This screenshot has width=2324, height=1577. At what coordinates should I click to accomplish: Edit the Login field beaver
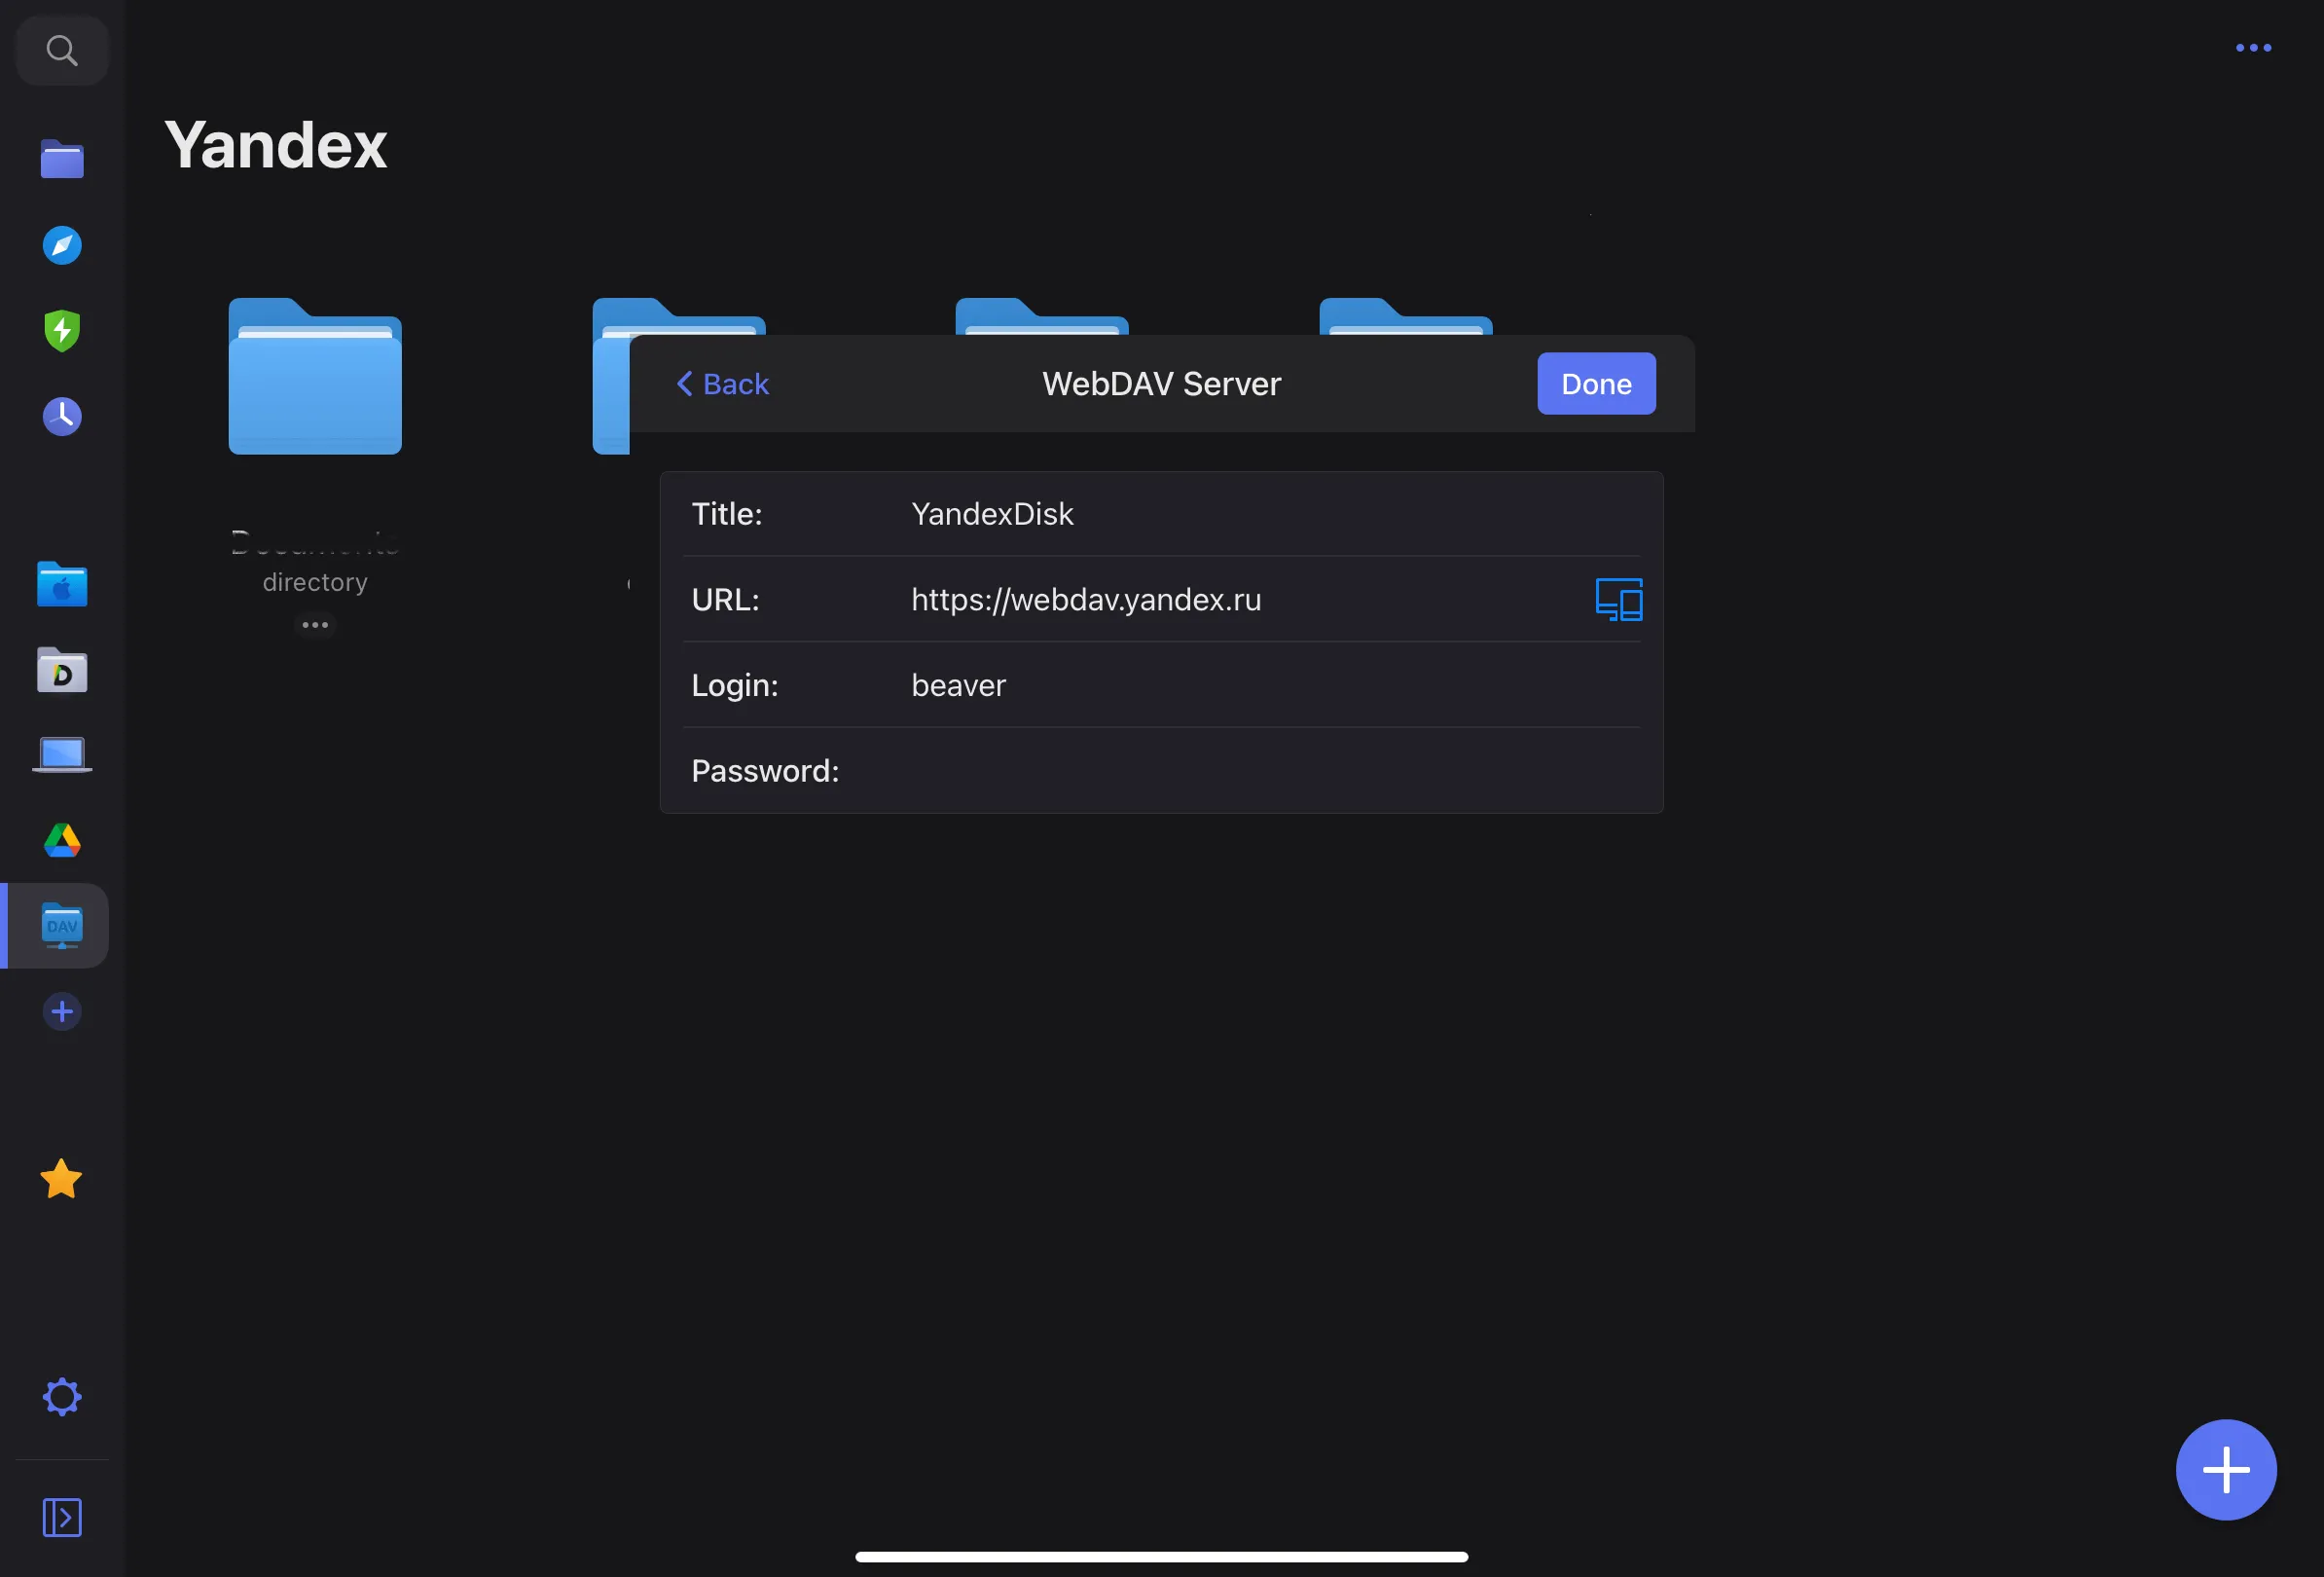tap(1161, 685)
